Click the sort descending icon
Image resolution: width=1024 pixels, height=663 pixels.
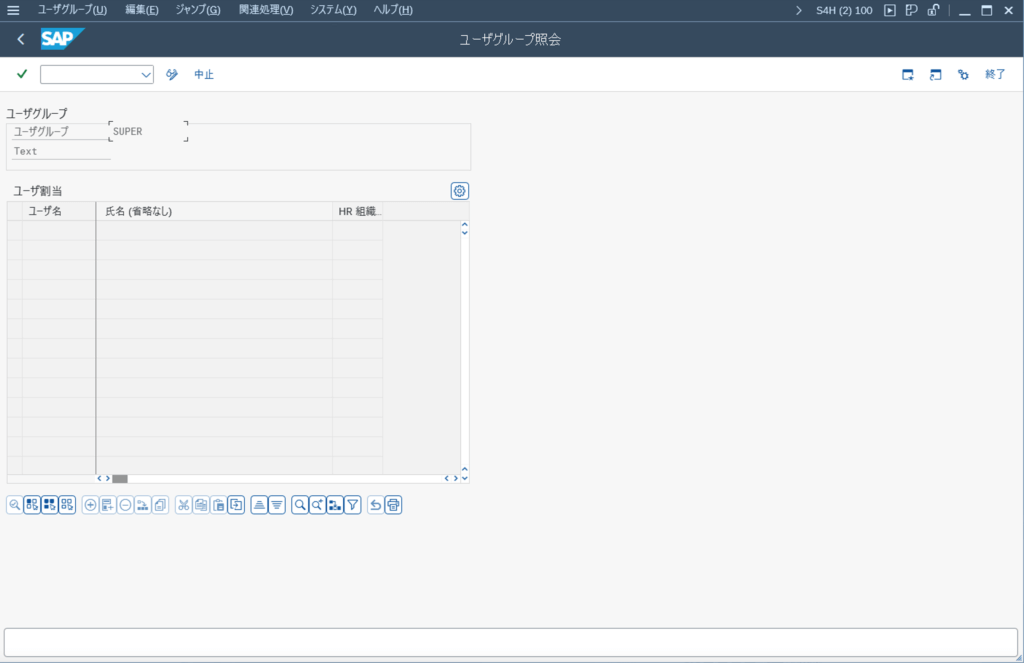(277, 505)
